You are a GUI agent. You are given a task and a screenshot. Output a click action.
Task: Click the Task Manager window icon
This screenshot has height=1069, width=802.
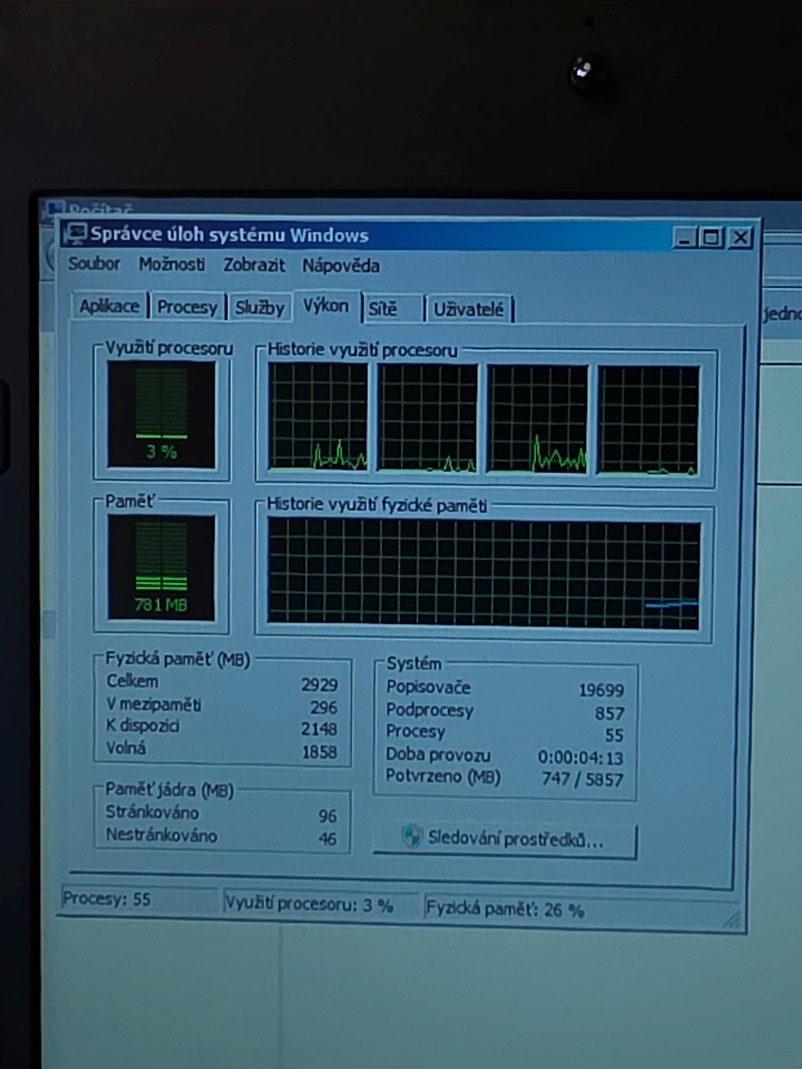click(77, 233)
